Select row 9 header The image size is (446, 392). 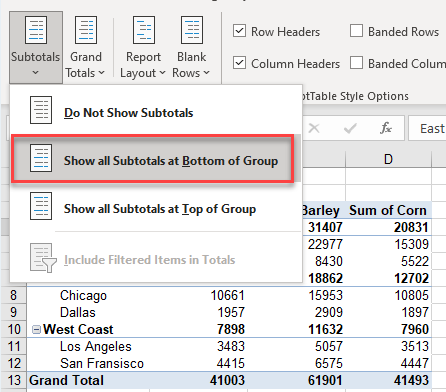[x=13, y=312]
